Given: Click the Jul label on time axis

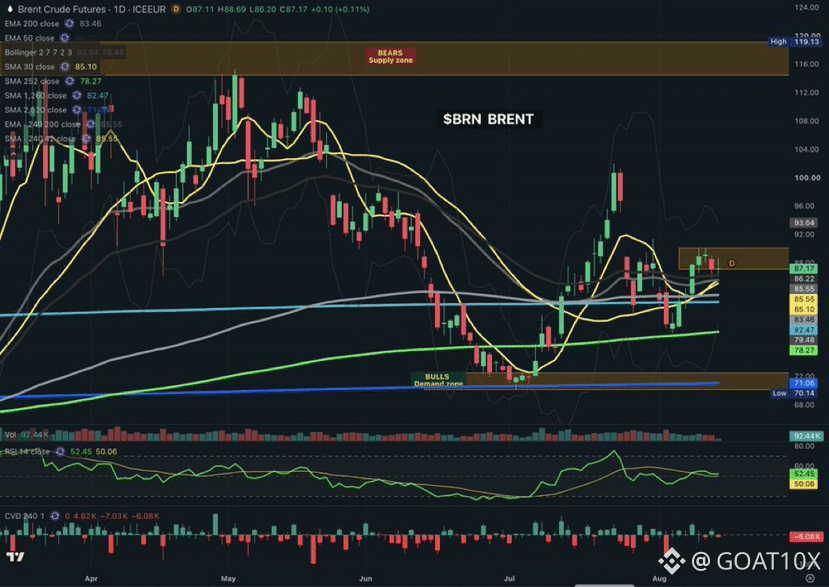Looking at the screenshot, I should [509, 579].
